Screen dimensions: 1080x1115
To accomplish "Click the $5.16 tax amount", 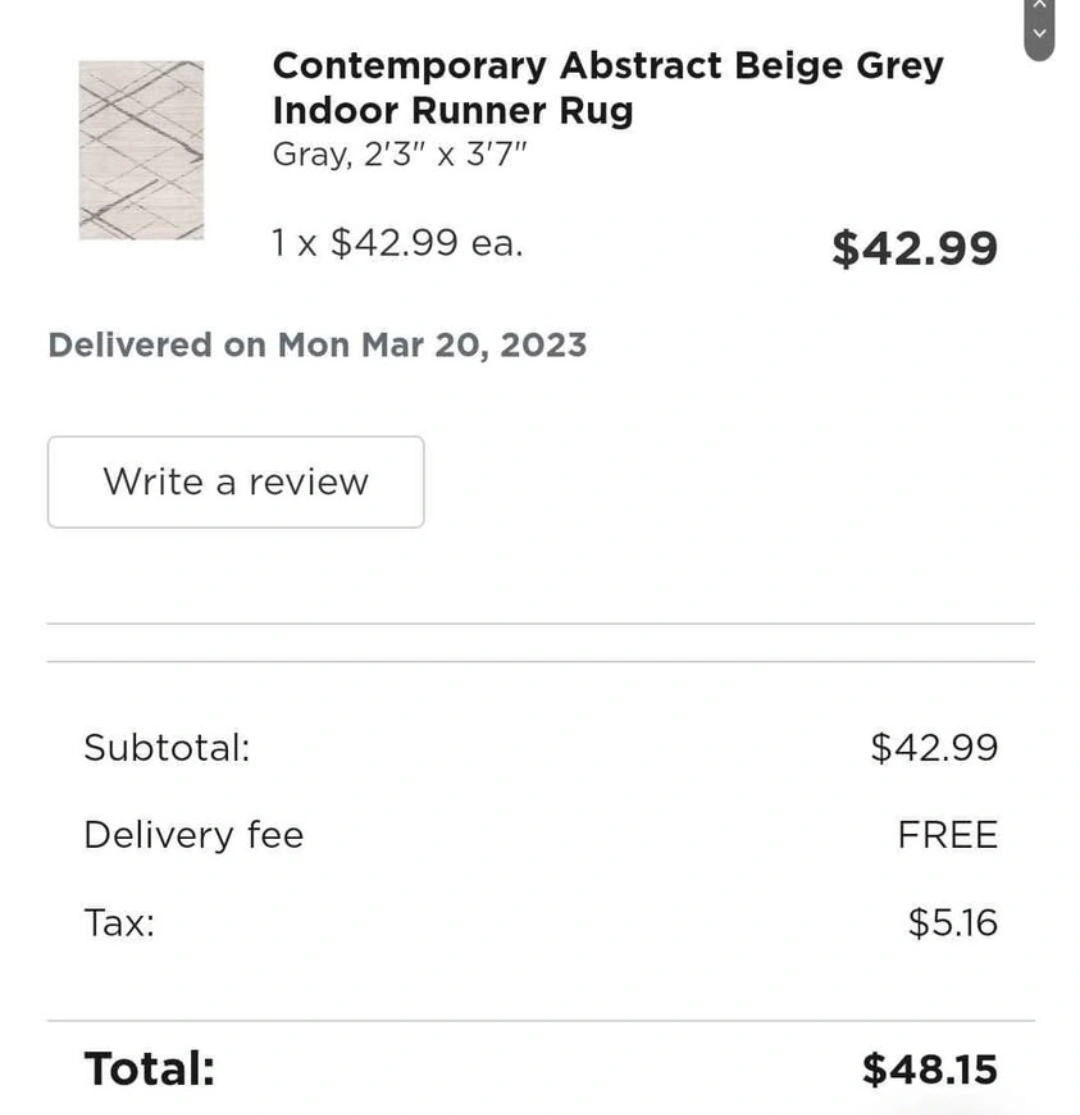I will tap(953, 923).
